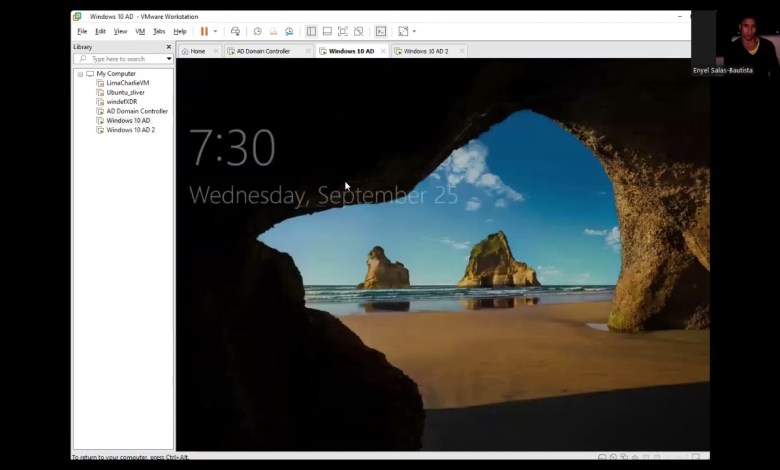Screen dimensions: 780x470
Task: Click the Unity mode toolbar icon
Action: coord(358,31)
